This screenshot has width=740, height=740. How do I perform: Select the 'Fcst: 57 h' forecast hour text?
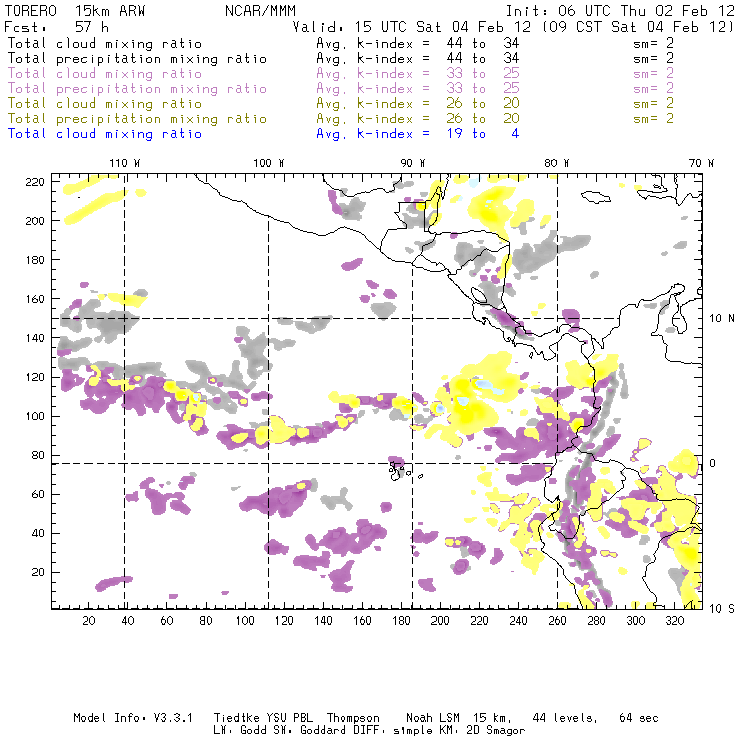point(56,27)
